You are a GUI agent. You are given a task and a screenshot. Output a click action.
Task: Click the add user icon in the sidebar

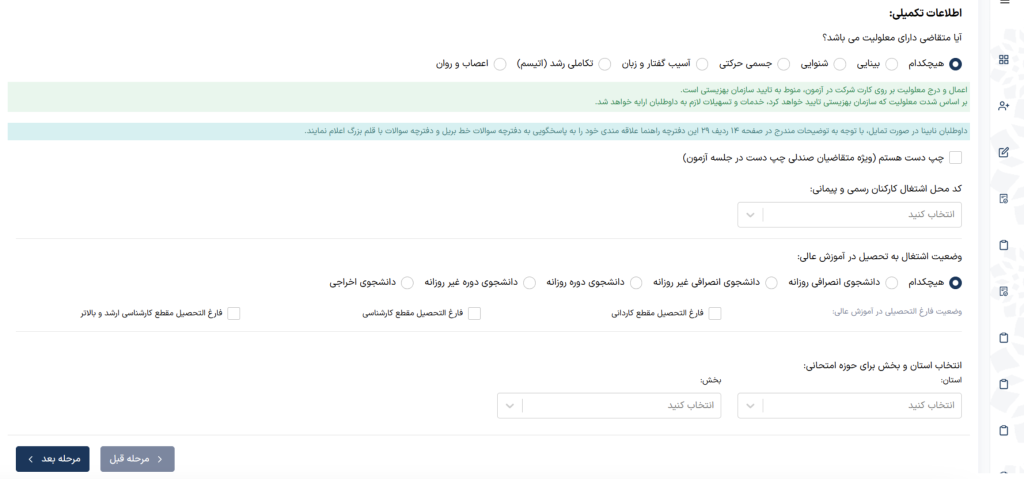(x=1004, y=105)
